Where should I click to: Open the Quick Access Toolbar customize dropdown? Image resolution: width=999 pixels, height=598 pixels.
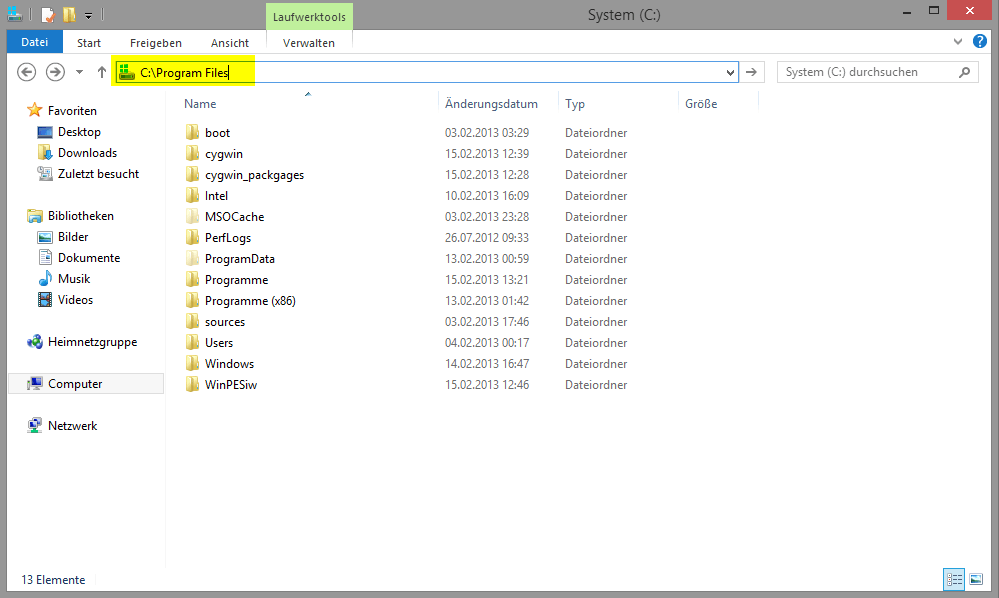(x=89, y=15)
